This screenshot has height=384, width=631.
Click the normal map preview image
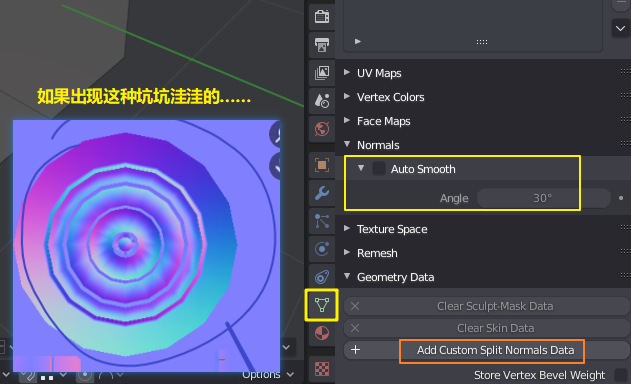point(146,246)
